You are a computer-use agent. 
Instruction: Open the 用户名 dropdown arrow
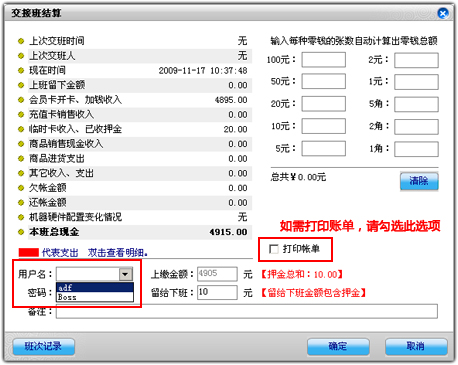click(126, 274)
